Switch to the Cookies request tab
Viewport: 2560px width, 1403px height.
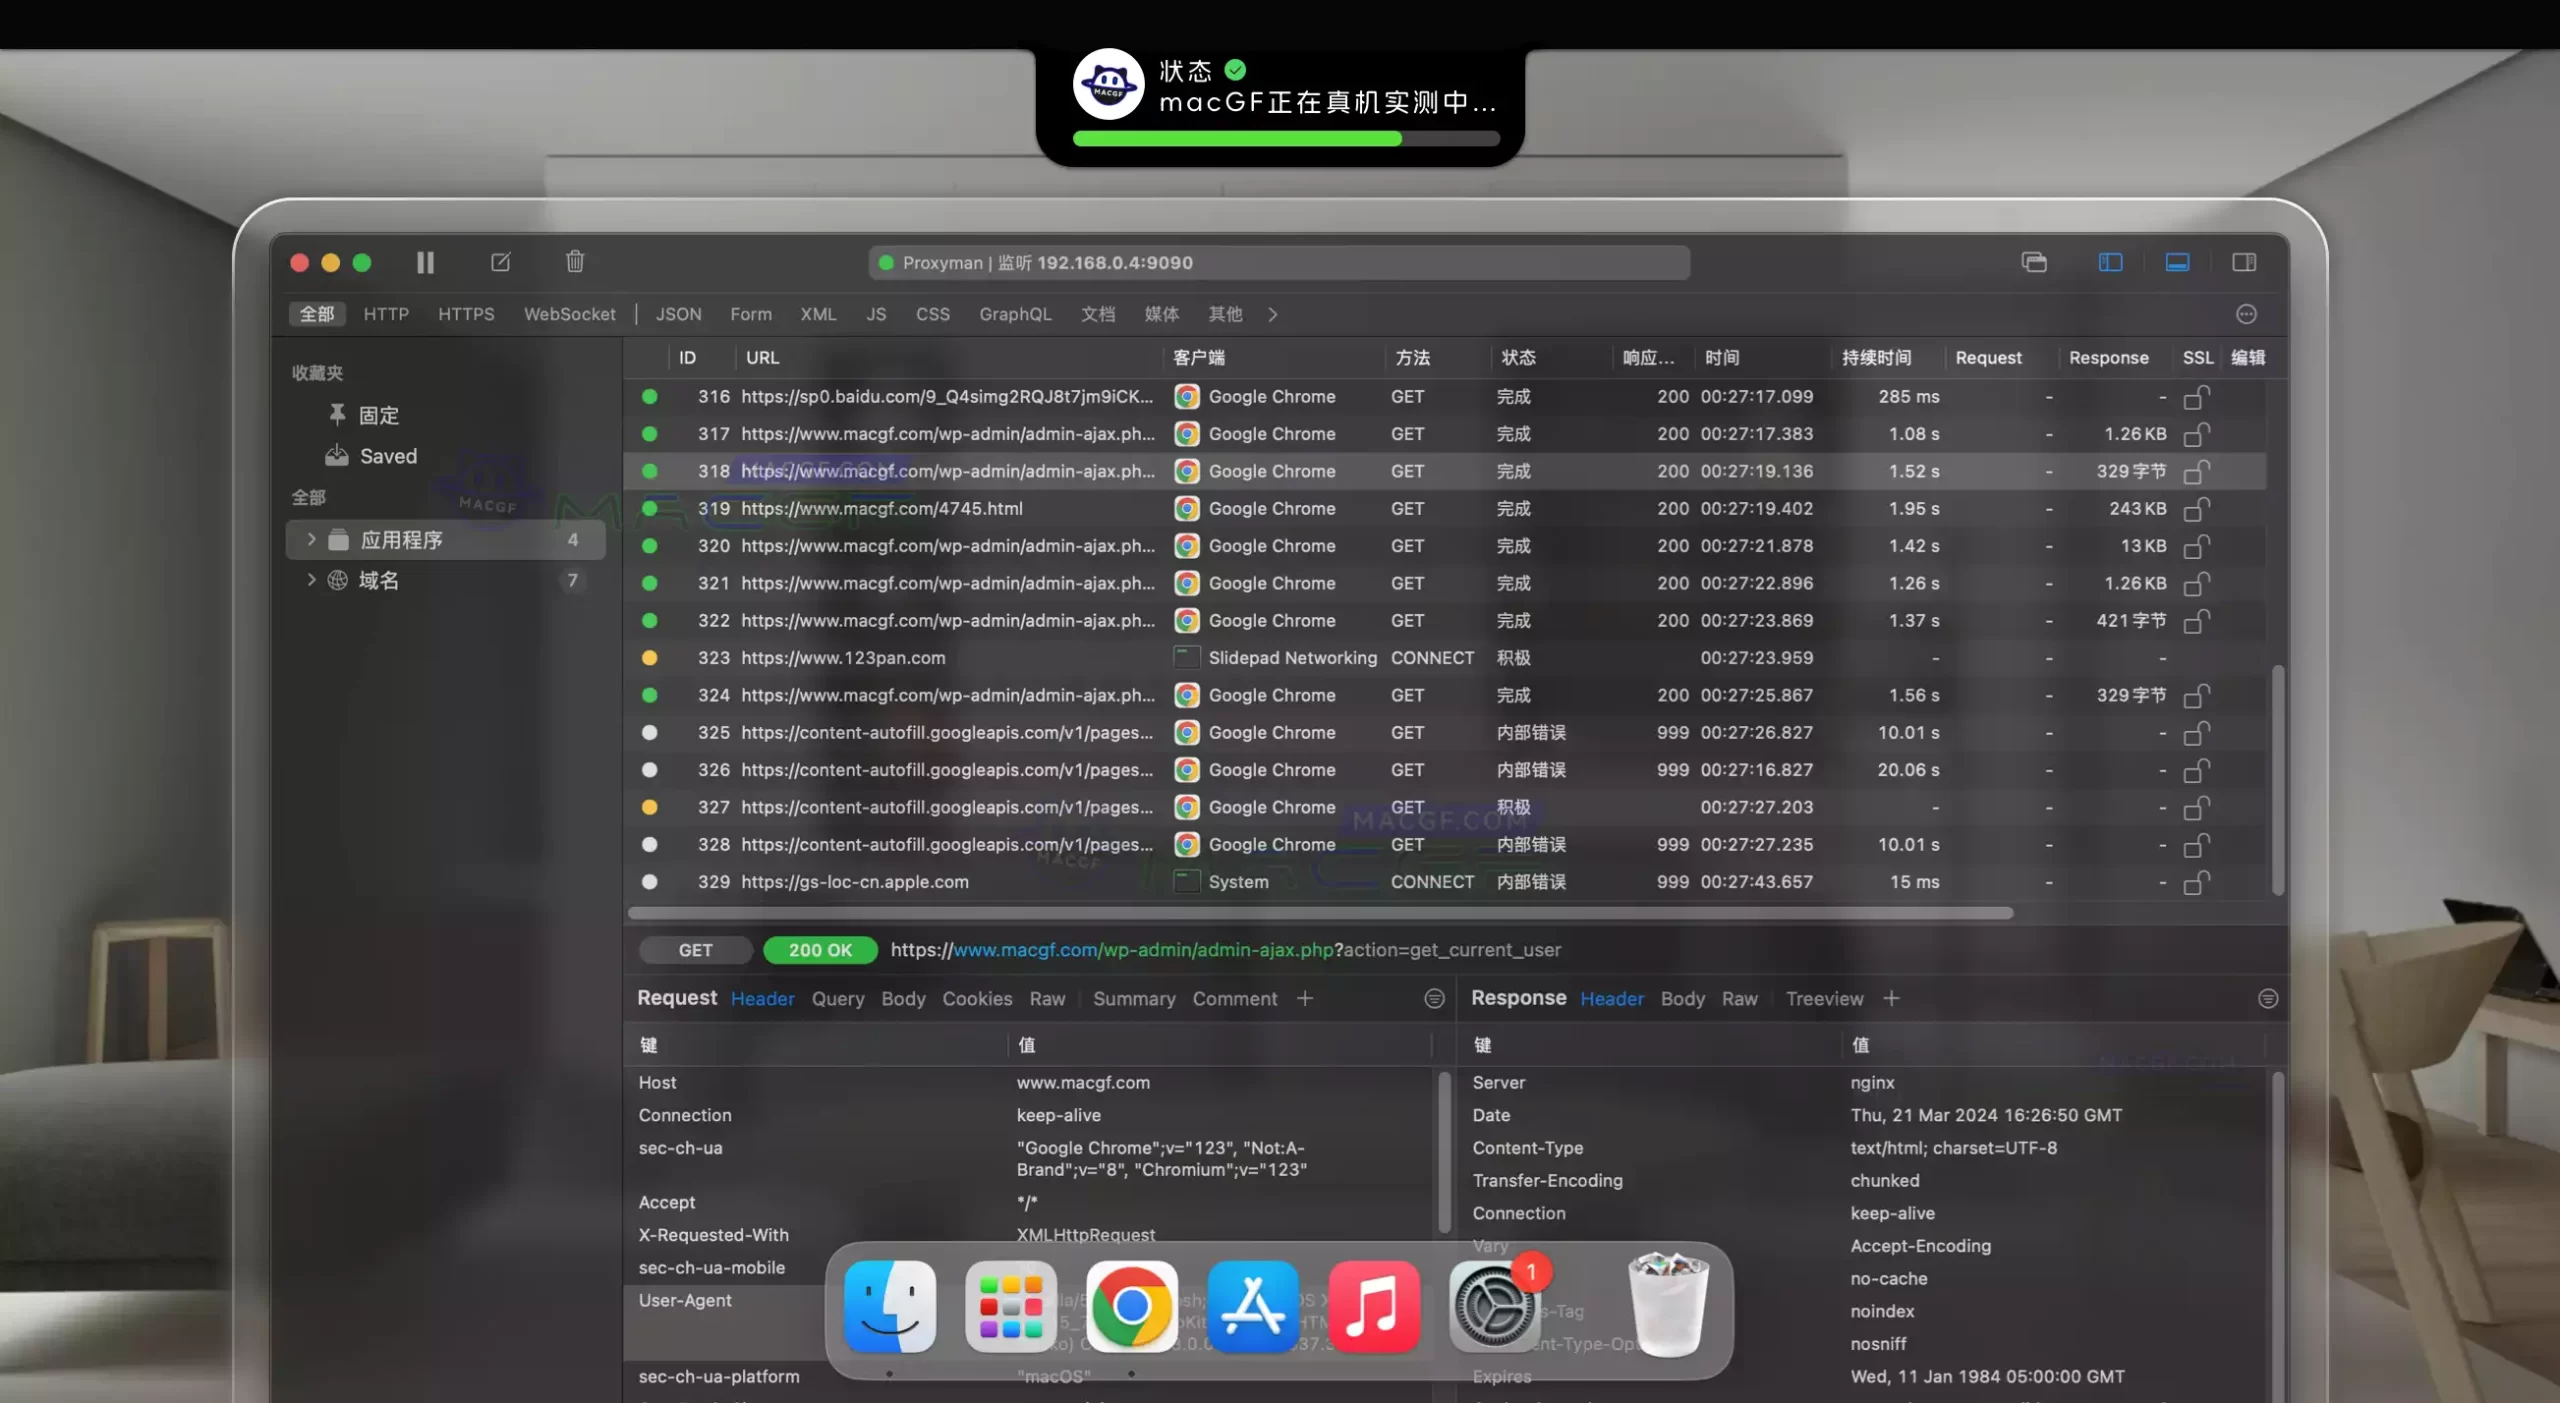coord(976,998)
